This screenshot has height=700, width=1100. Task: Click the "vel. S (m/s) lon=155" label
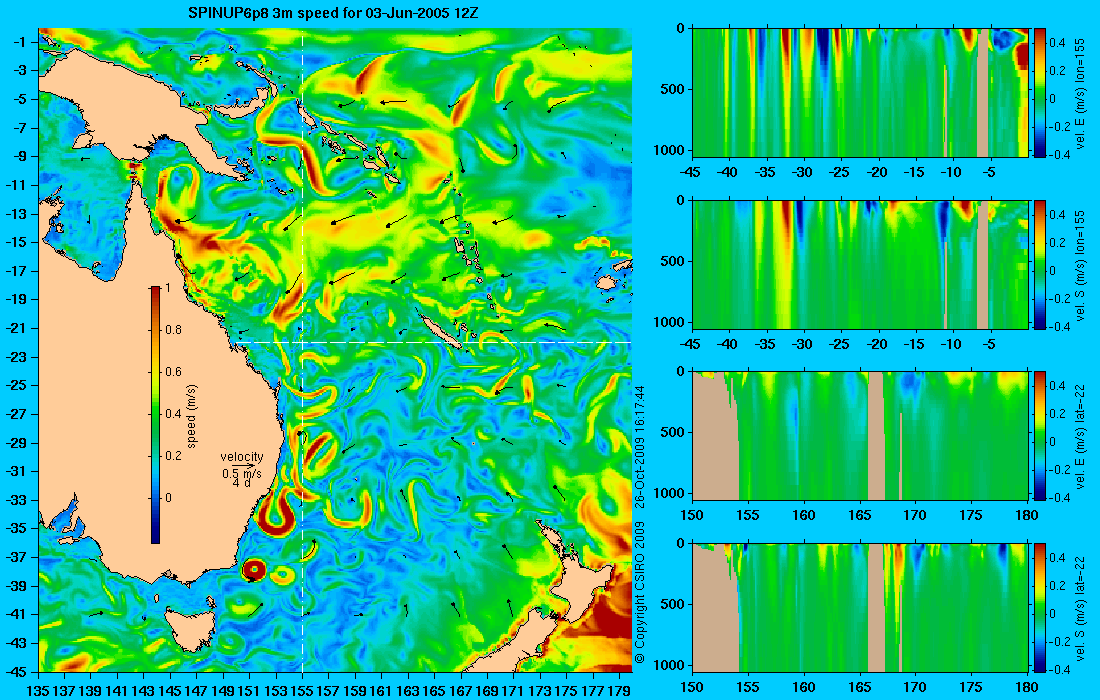click(1080, 264)
